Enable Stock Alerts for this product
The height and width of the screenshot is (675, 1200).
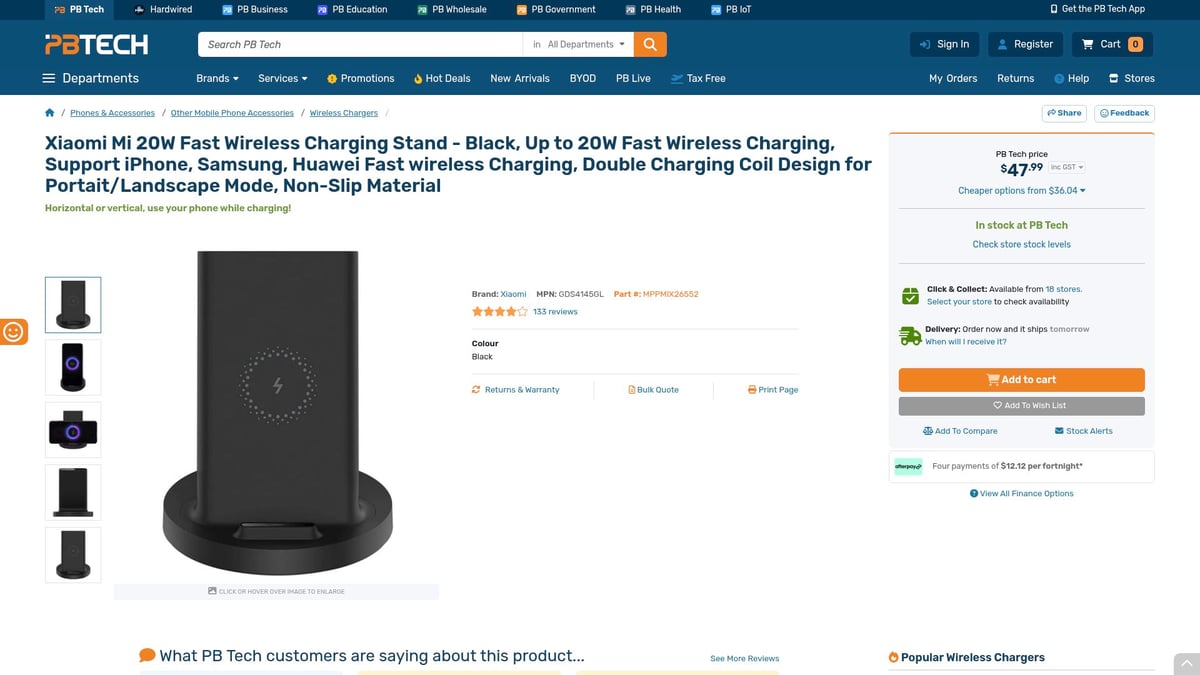tap(1083, 430)
